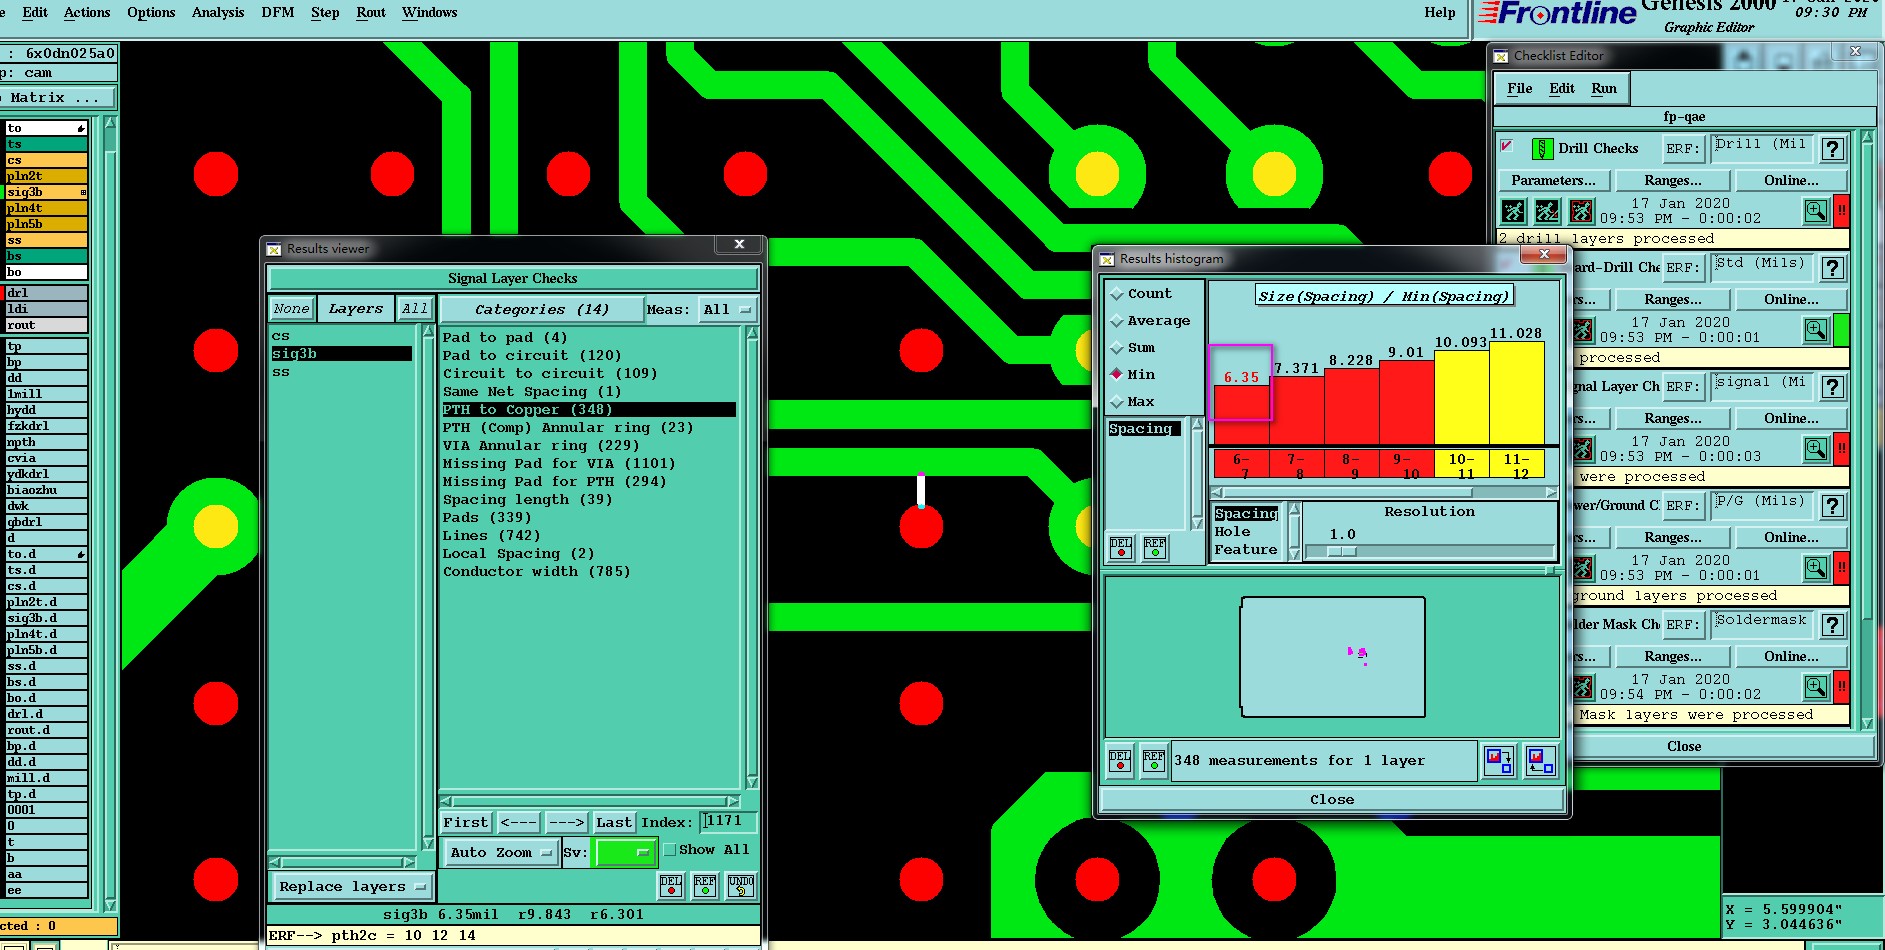
Task: Open Checklist Editor File menu
Action: 1520,89
